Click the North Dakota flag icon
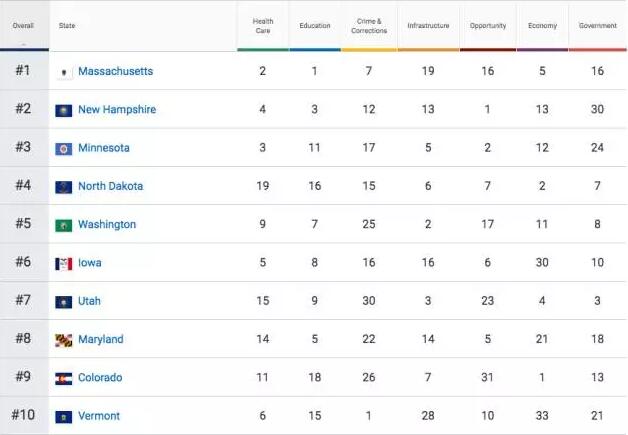The width and height of the screenshot is (628, 435). click(x=64, y=187)
